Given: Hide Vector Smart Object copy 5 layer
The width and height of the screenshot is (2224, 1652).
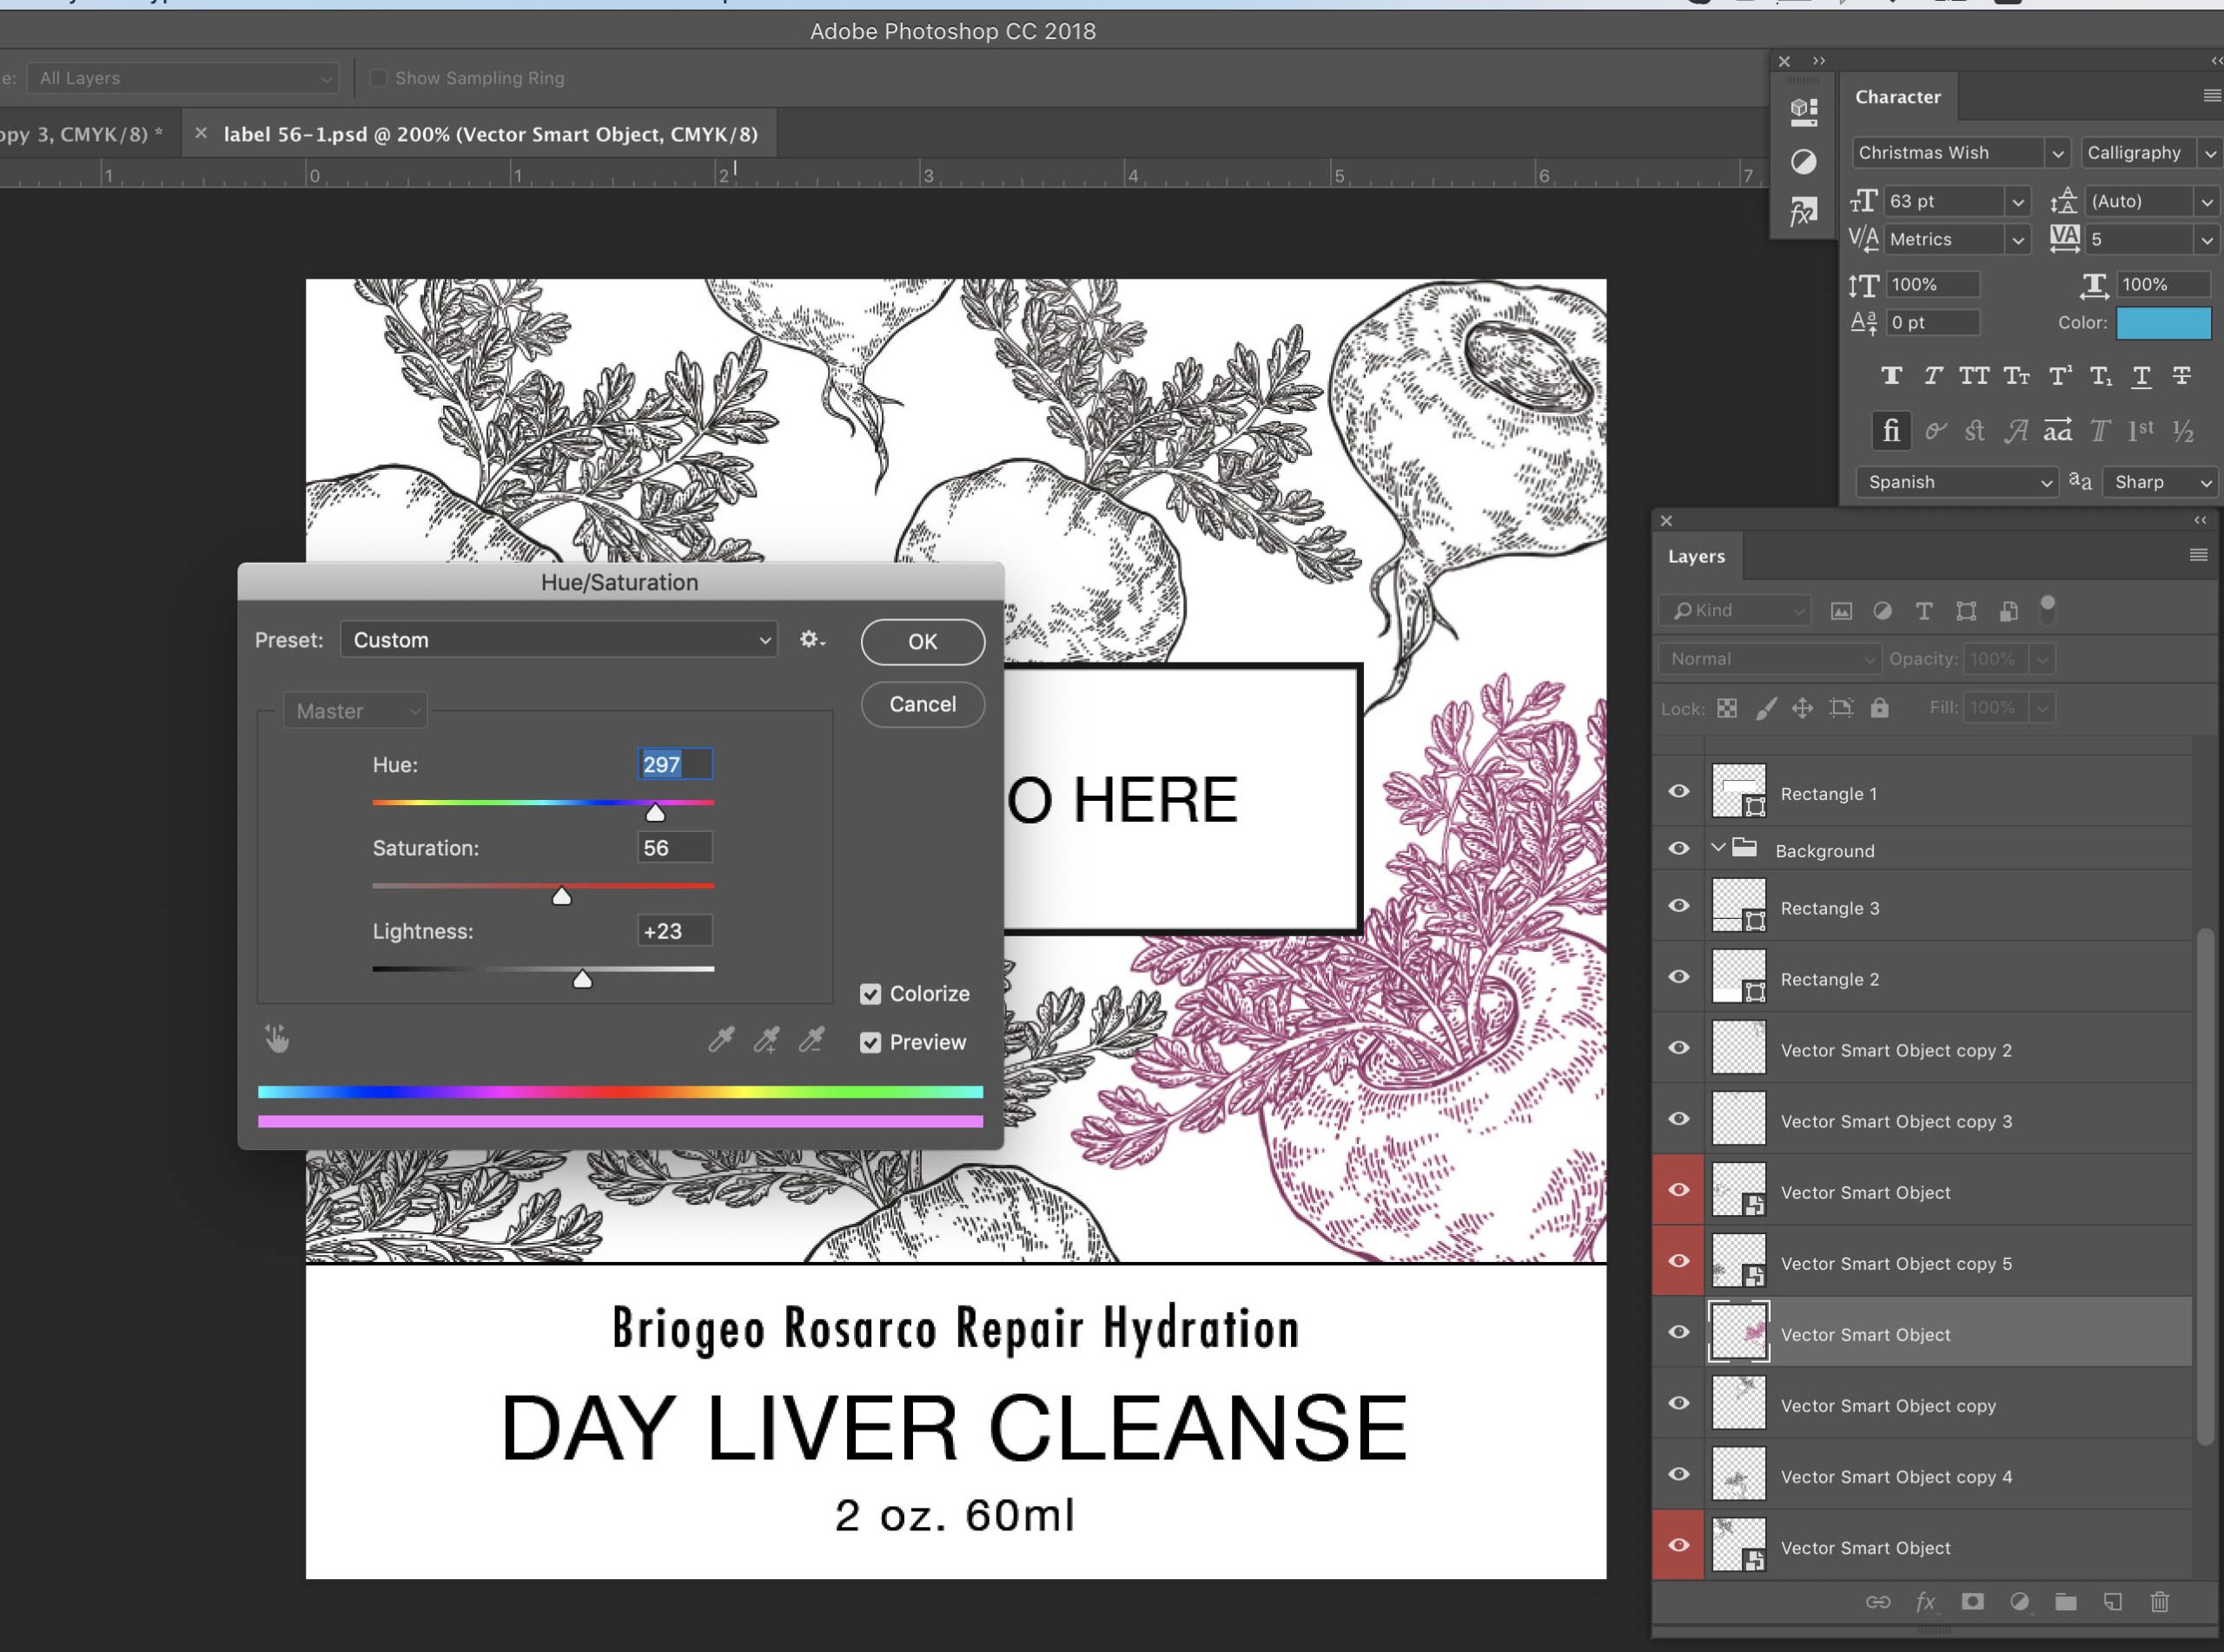Looking at the screenshot, I should pyautogui.click(x=1679, y=1260).
